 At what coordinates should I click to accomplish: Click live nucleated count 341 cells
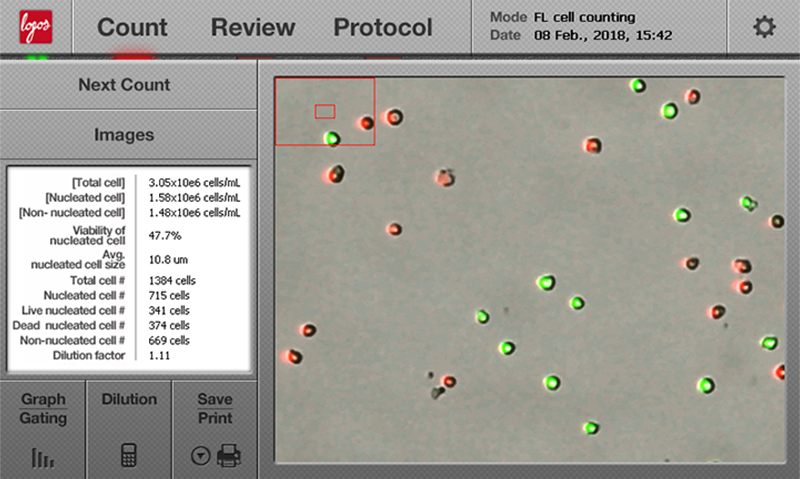[x=169, y=310]
